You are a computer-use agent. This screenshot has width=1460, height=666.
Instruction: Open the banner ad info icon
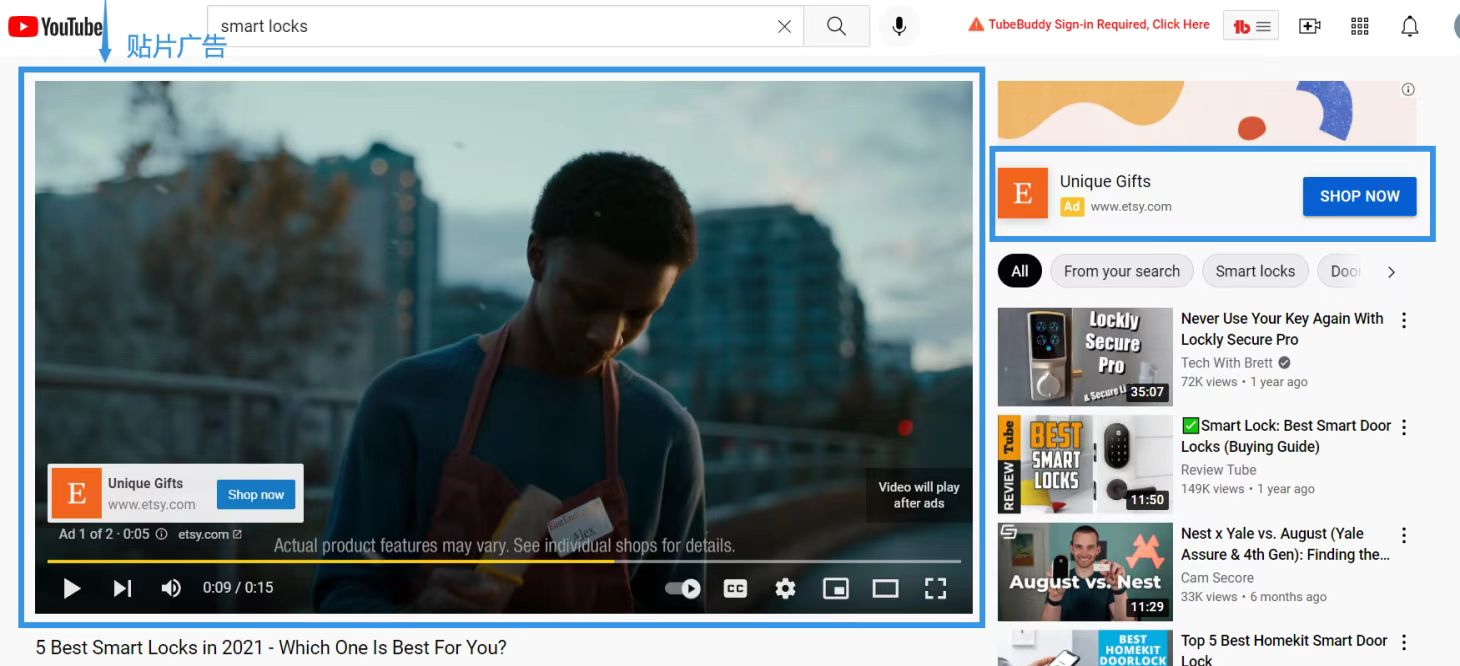point(1408,89)
